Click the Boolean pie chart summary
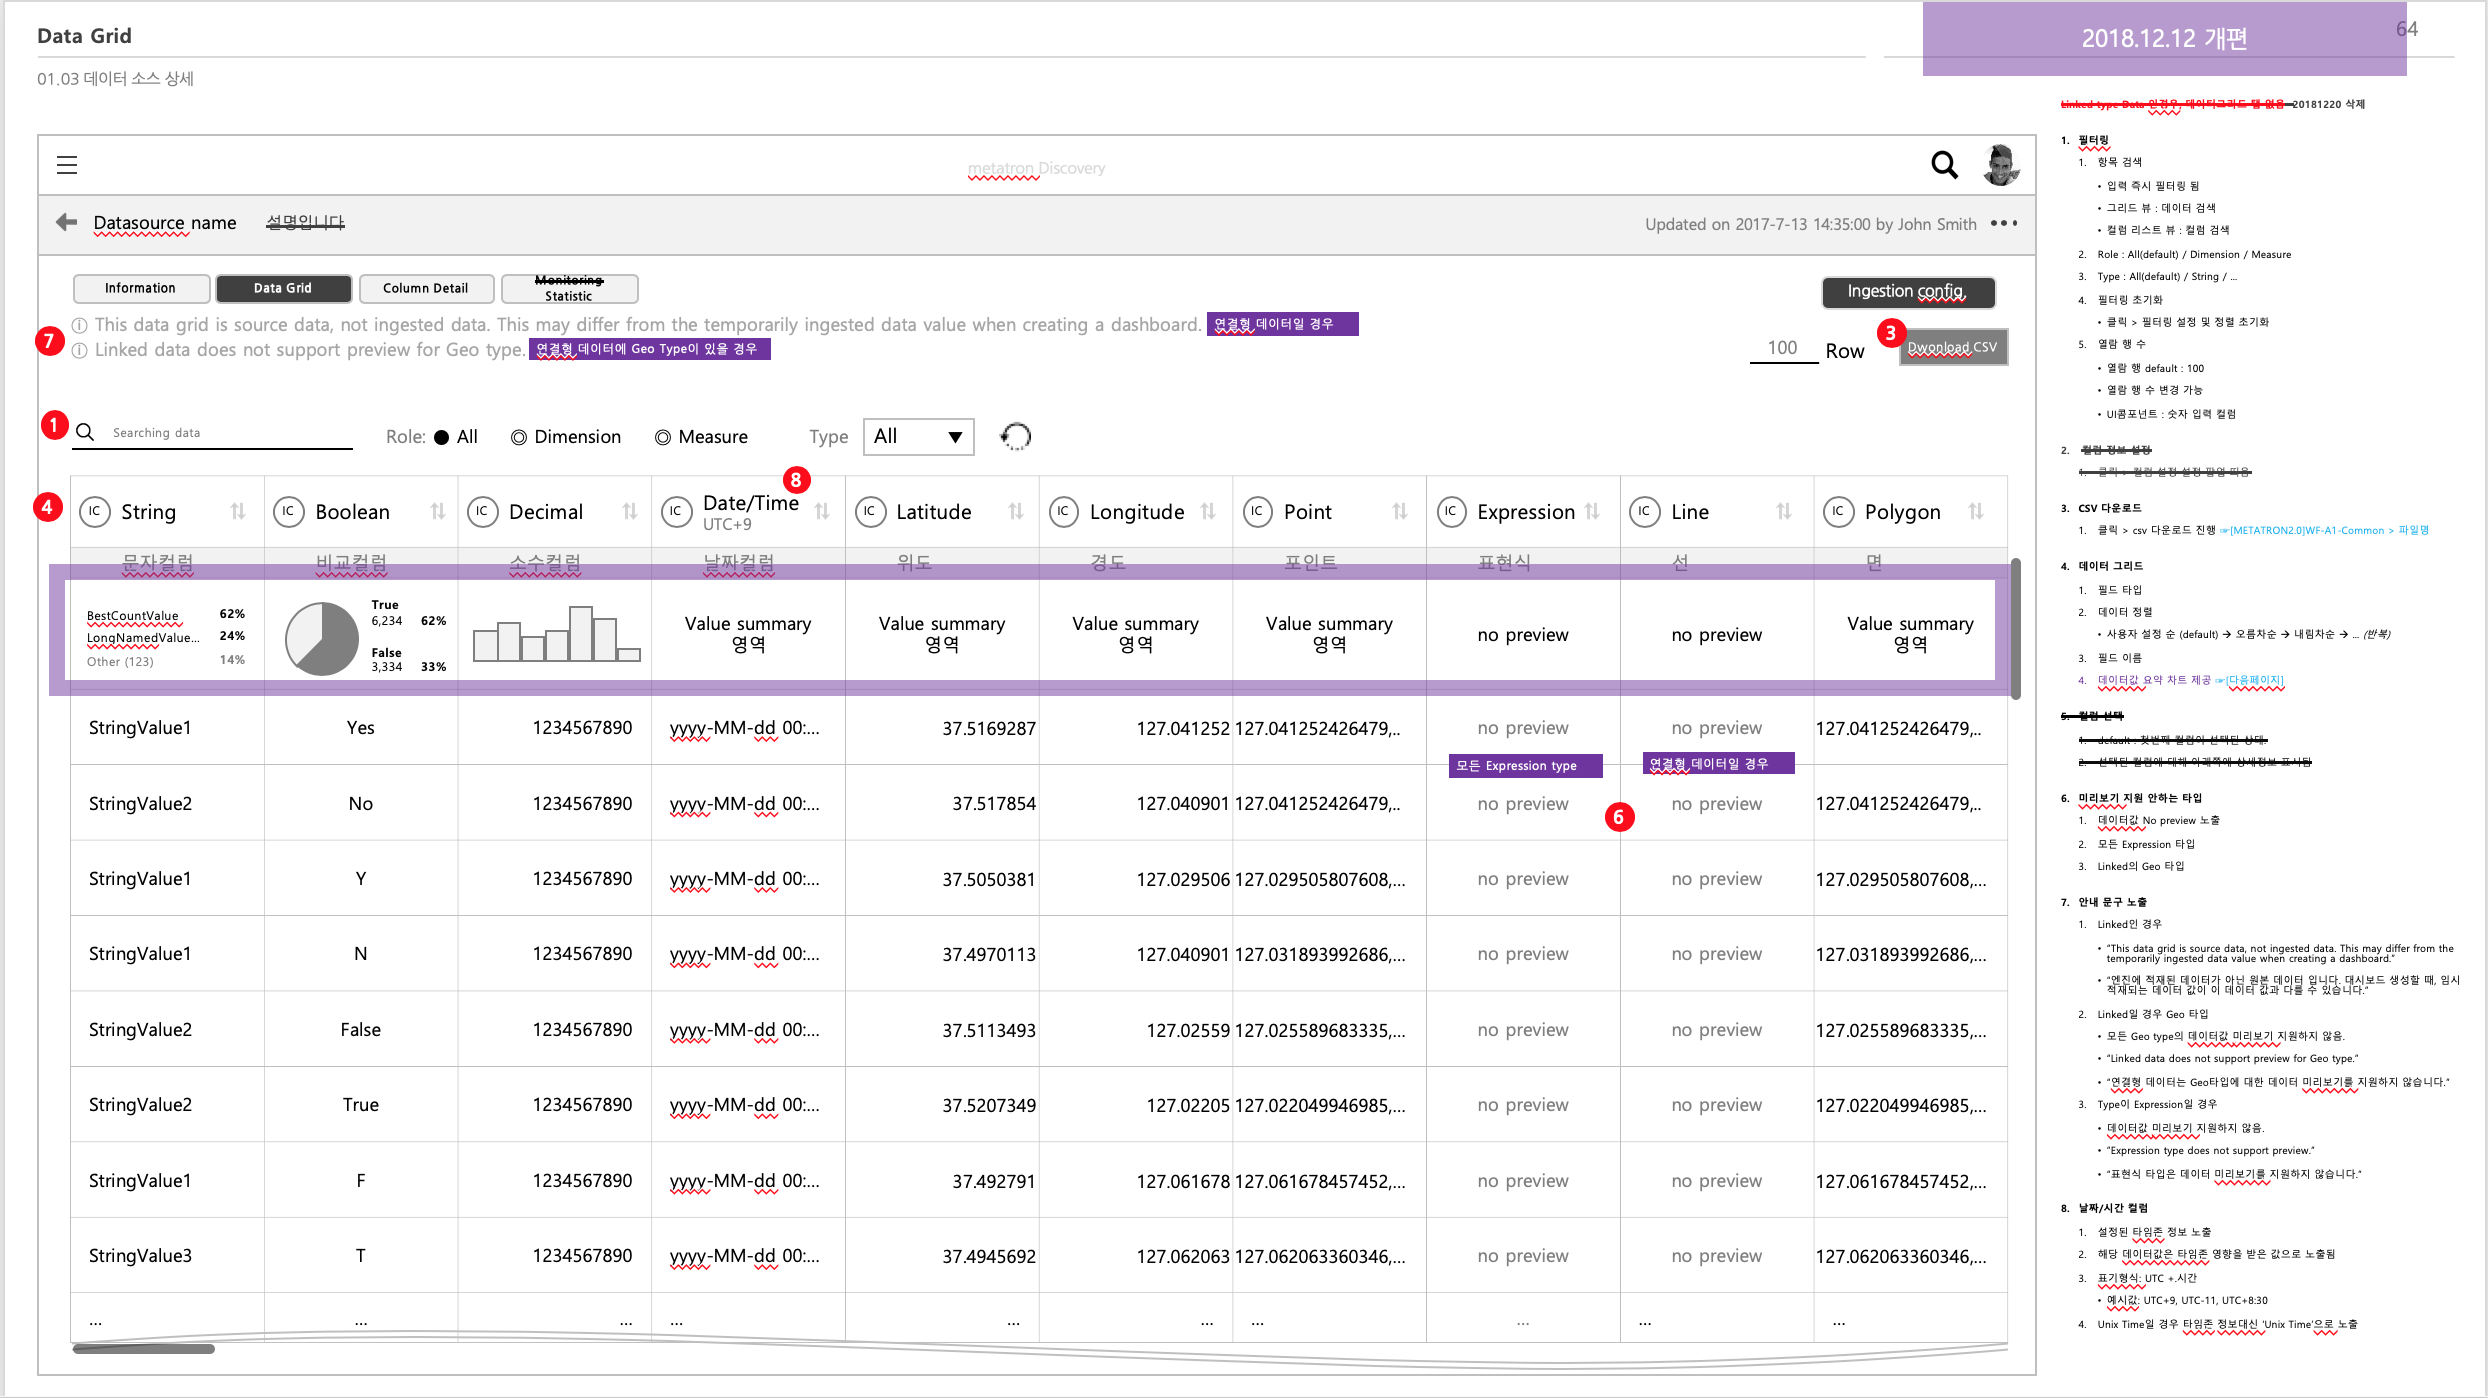 point(321,638)
